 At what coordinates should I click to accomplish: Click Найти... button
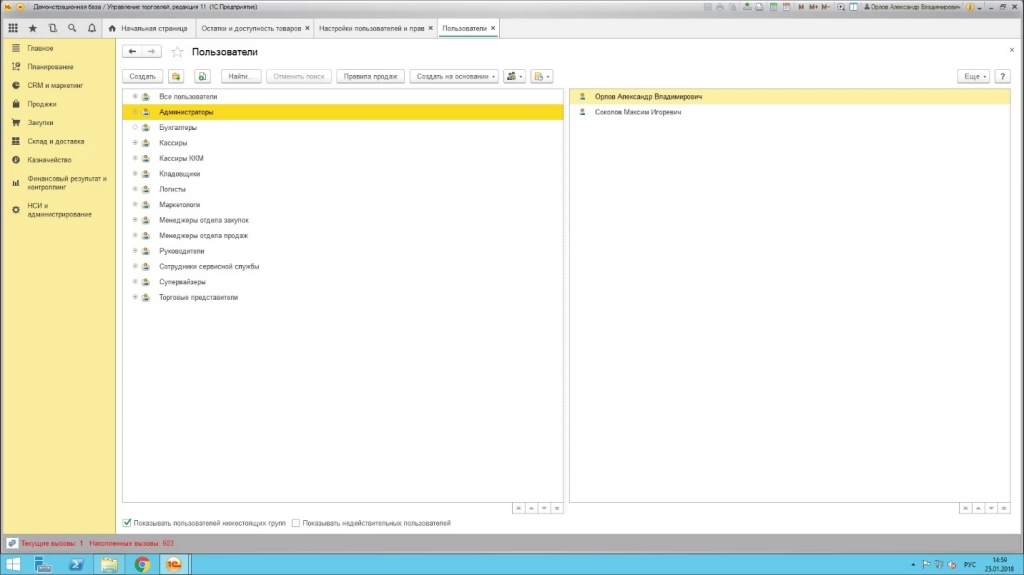[241, 76]
